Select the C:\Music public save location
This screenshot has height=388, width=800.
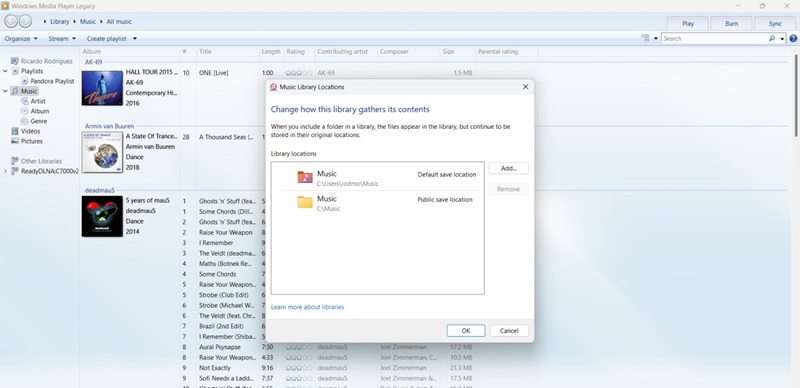[x=378, y=203]
